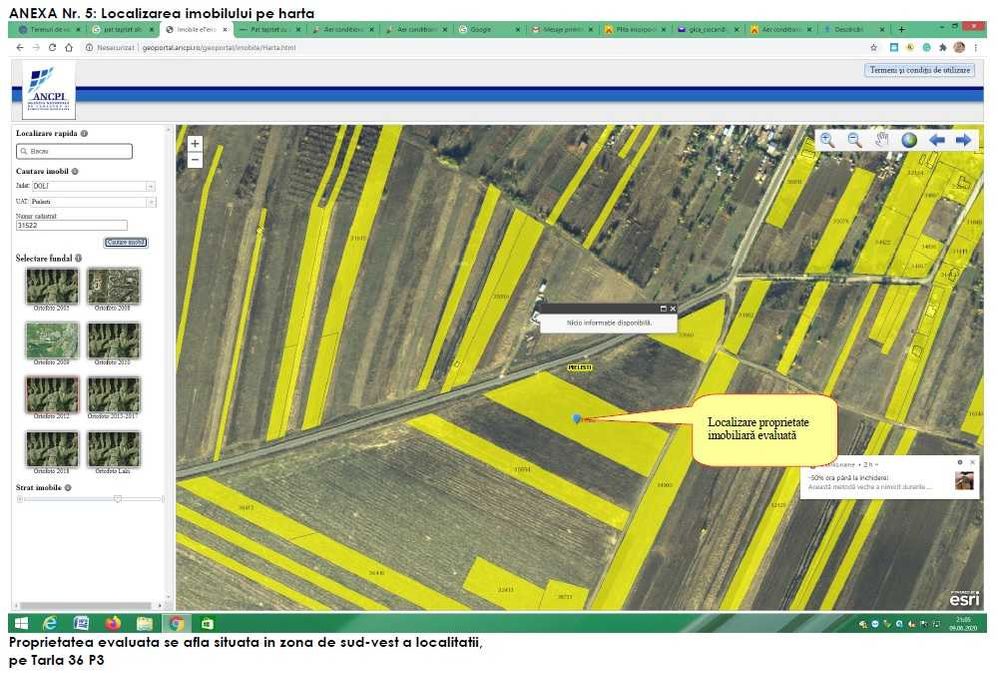Open the Chrome three-dot menu
This screenshot has width=1000, height=673.
click(x=976, y=47)
